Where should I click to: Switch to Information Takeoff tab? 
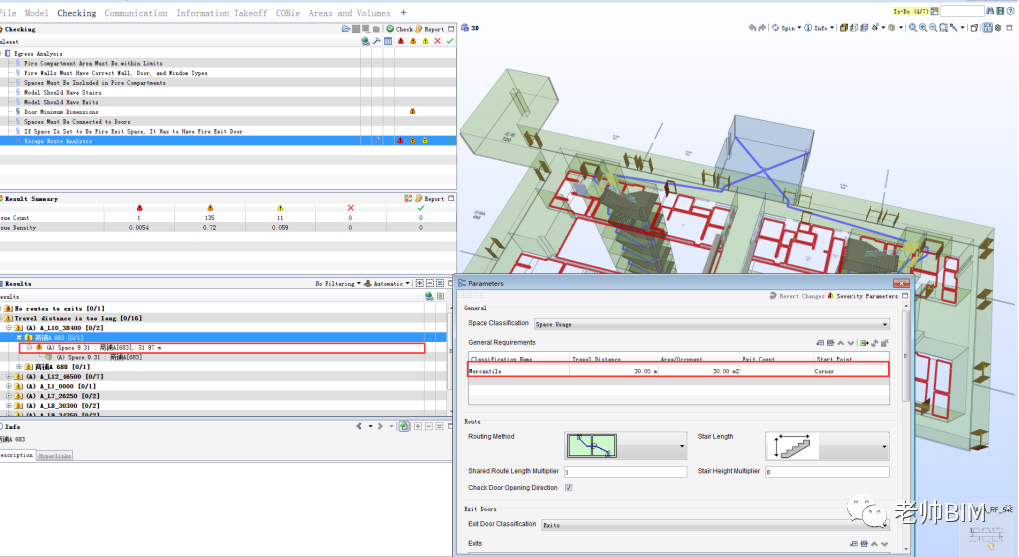click(222, 13)
